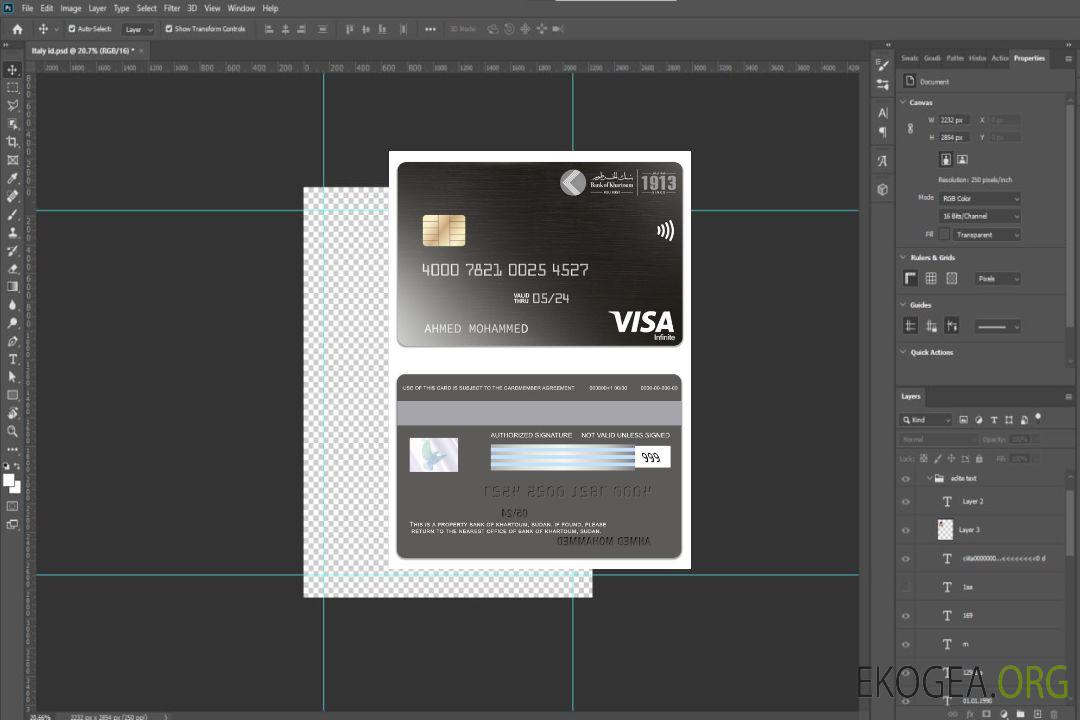This screenshot has width=1080, height=720.
Task: Open the layer filter Kind dropdown
Action: click(x=926, y=420)
